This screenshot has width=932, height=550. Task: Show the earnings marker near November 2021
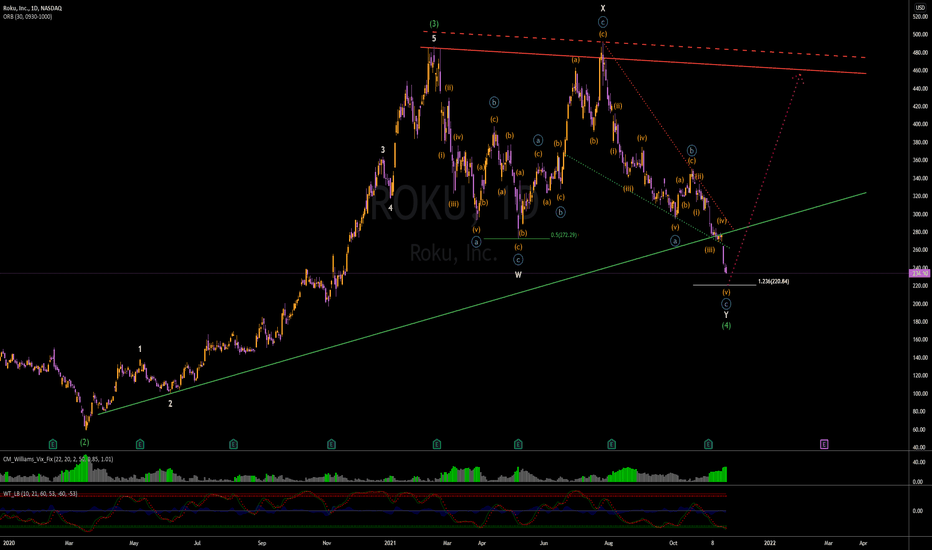click(x=708, y=444)
